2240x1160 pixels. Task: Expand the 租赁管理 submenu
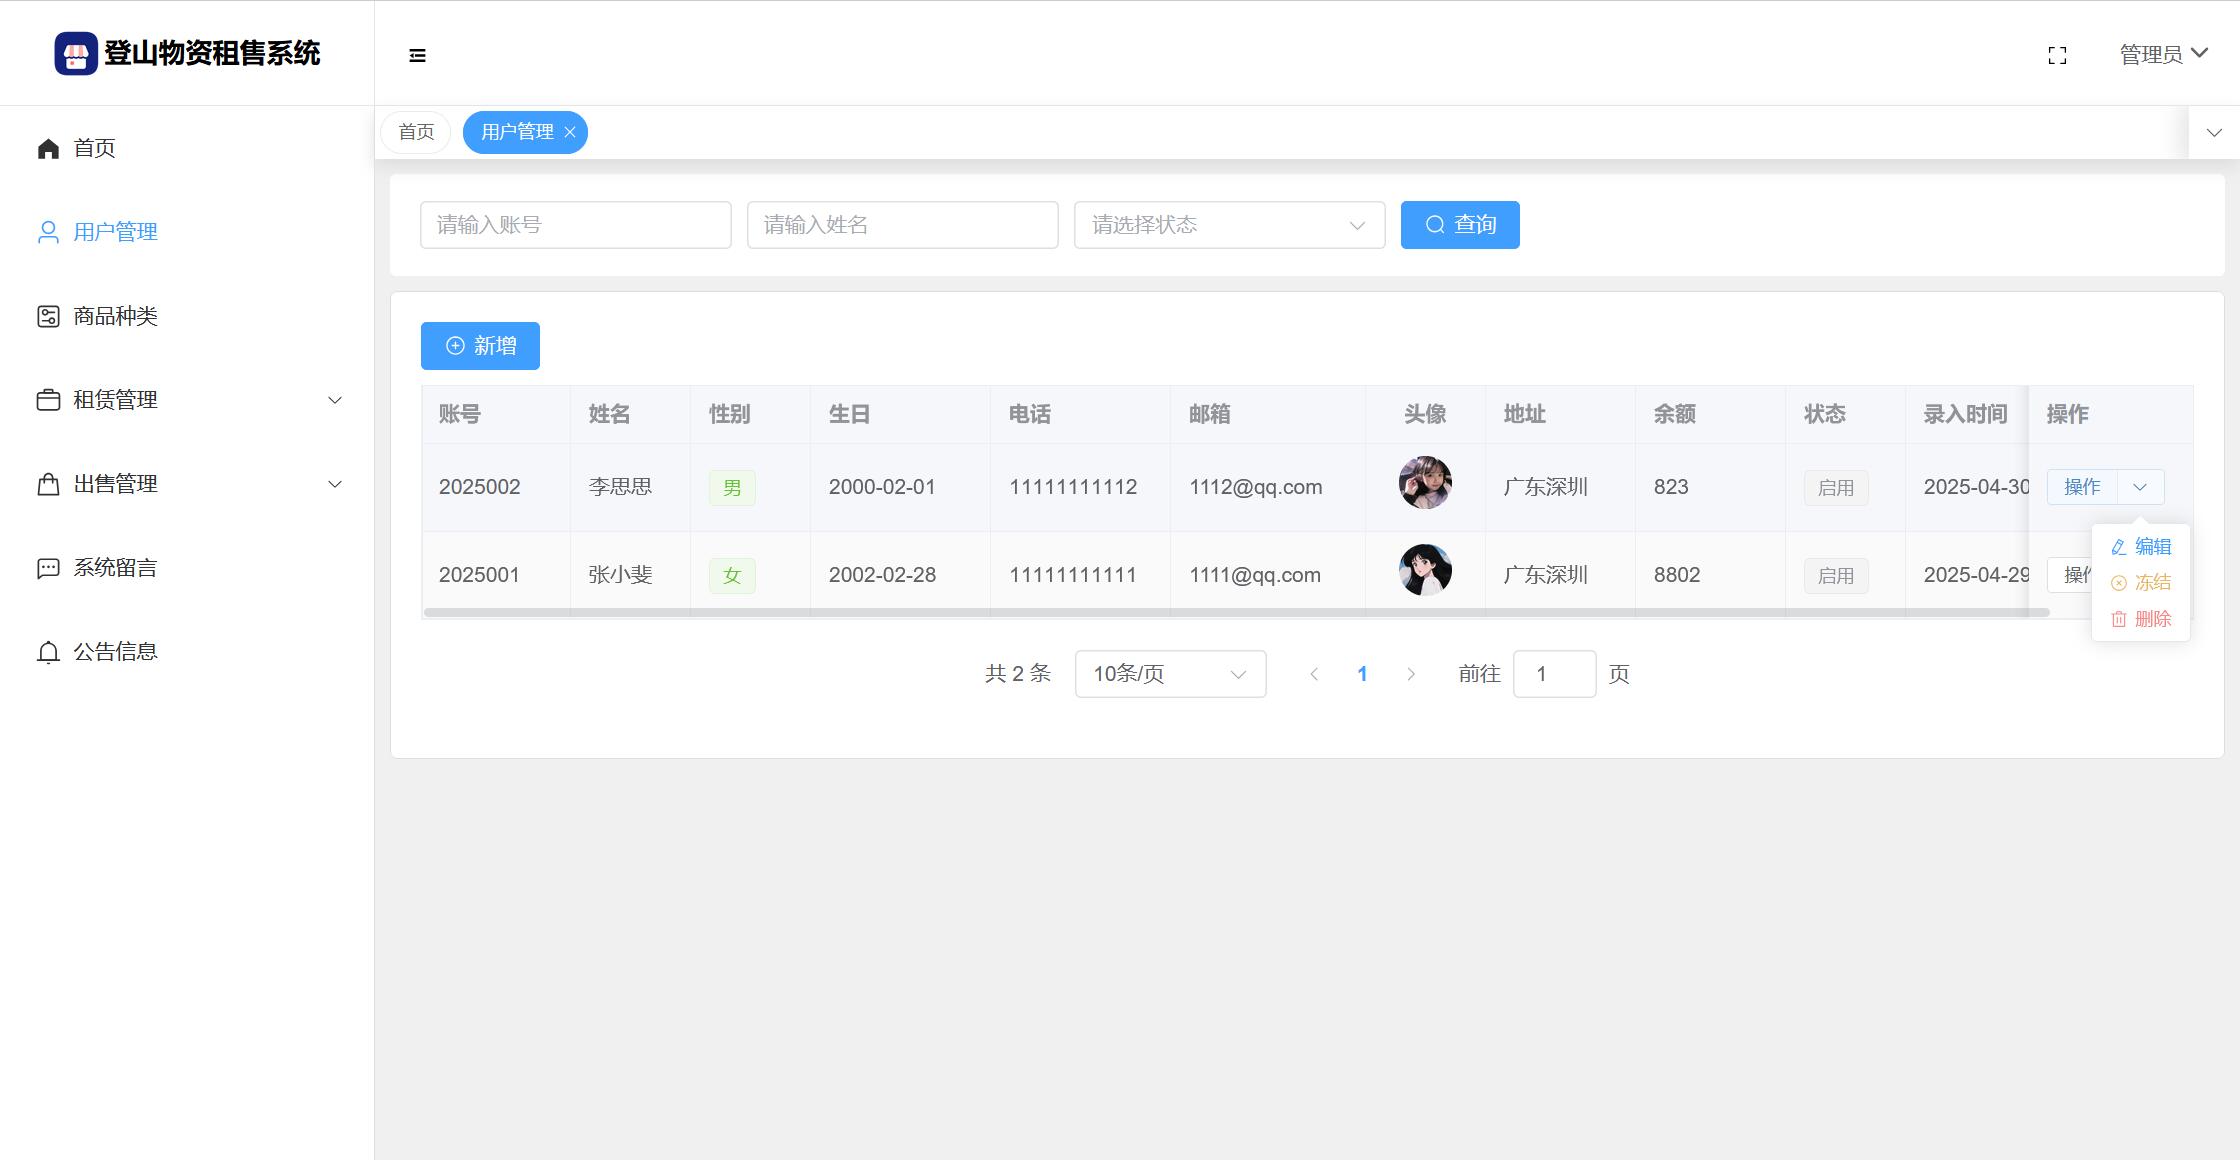click(x=335, y=401)
